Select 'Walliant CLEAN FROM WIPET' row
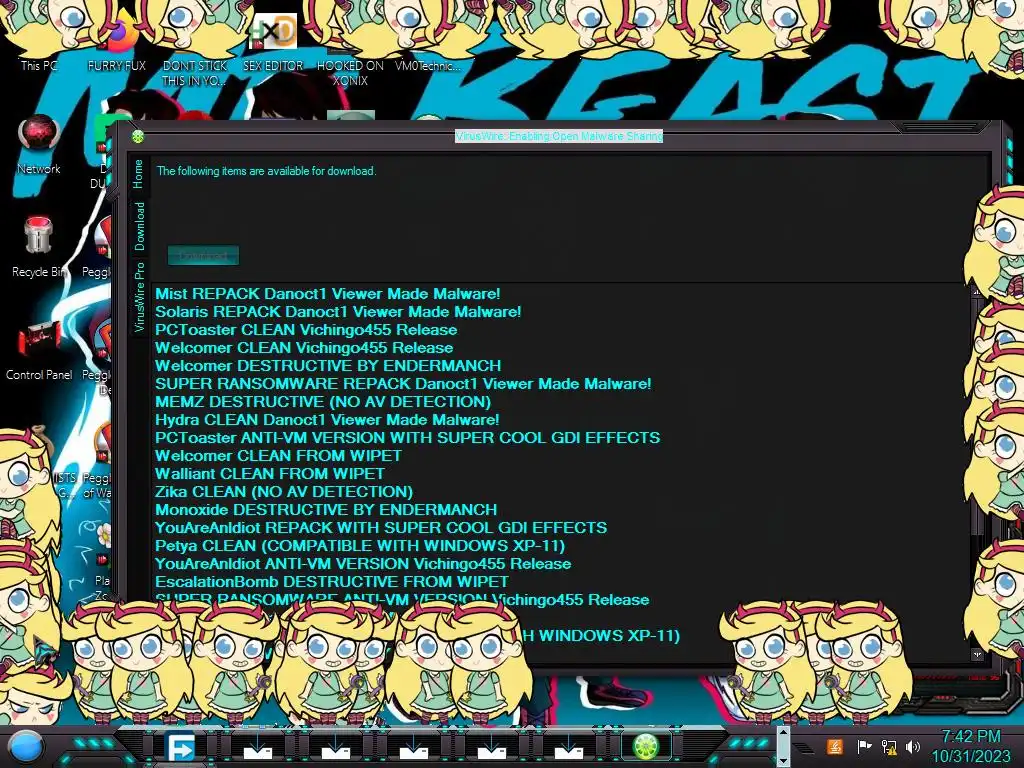 pyautogui.click(x=270, y=473)
